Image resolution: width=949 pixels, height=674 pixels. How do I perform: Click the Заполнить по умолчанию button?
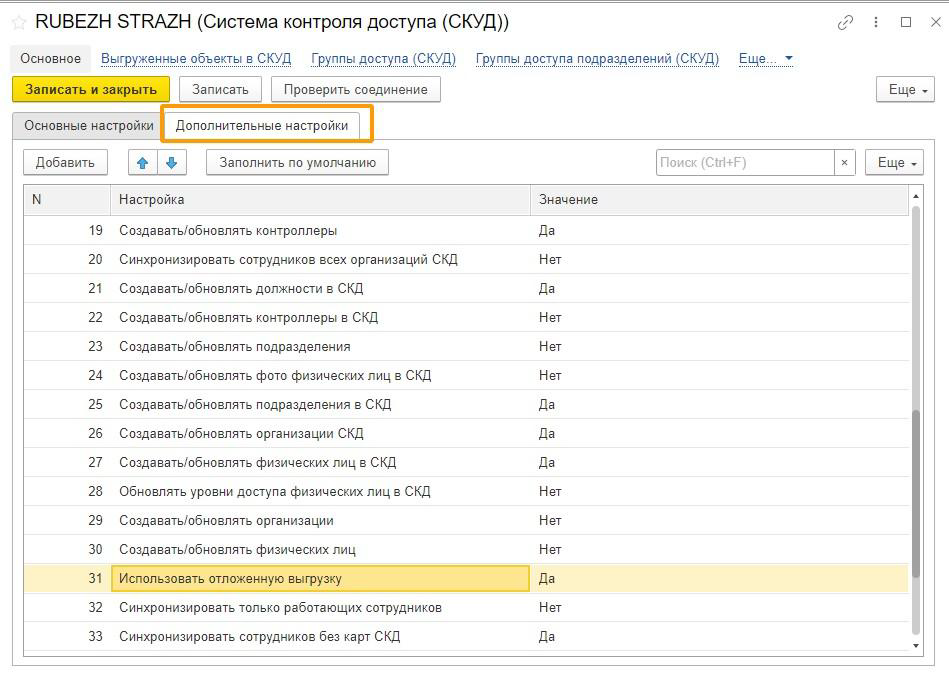297,162
